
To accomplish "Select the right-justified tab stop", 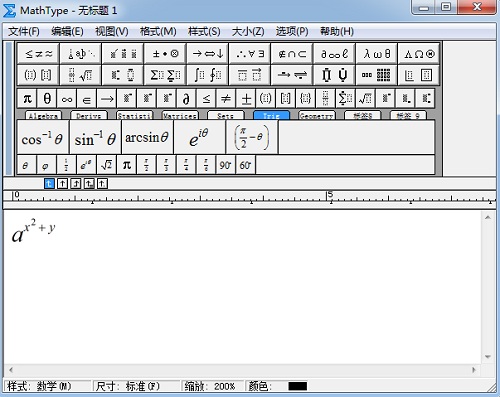I will 76,183.
